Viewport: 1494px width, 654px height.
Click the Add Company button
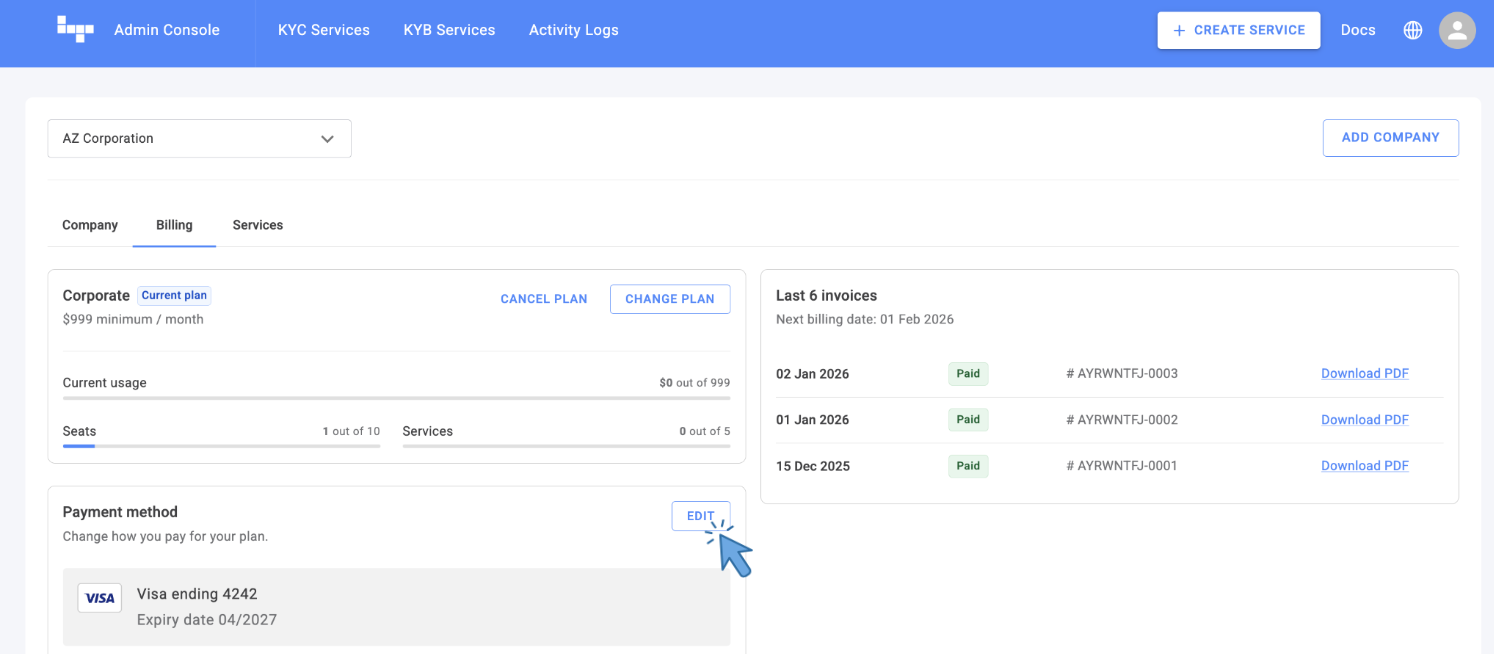tap(1390, 138)
